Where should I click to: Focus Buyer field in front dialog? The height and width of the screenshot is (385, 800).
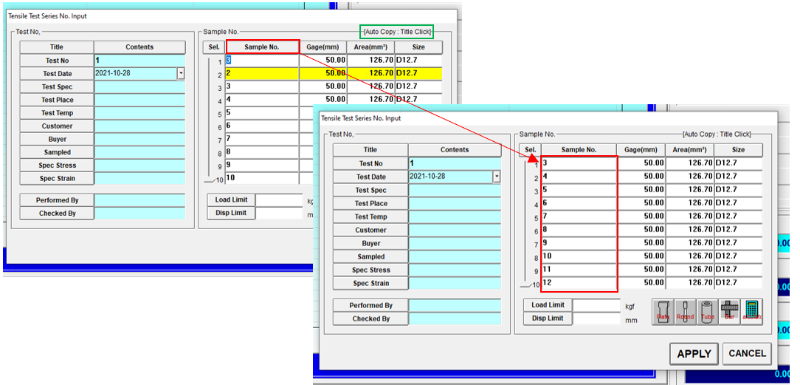point(455,243)
